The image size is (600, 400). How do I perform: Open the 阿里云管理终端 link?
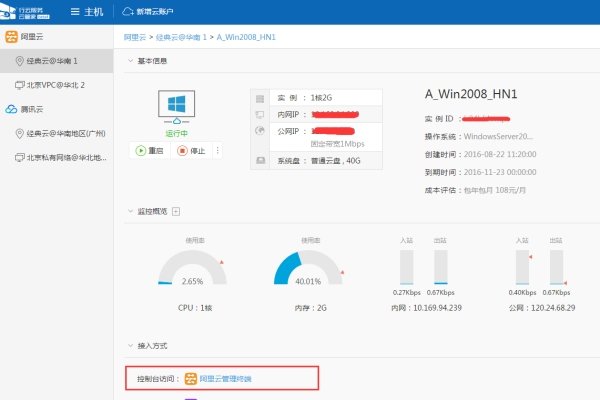[x=225, y=379]
